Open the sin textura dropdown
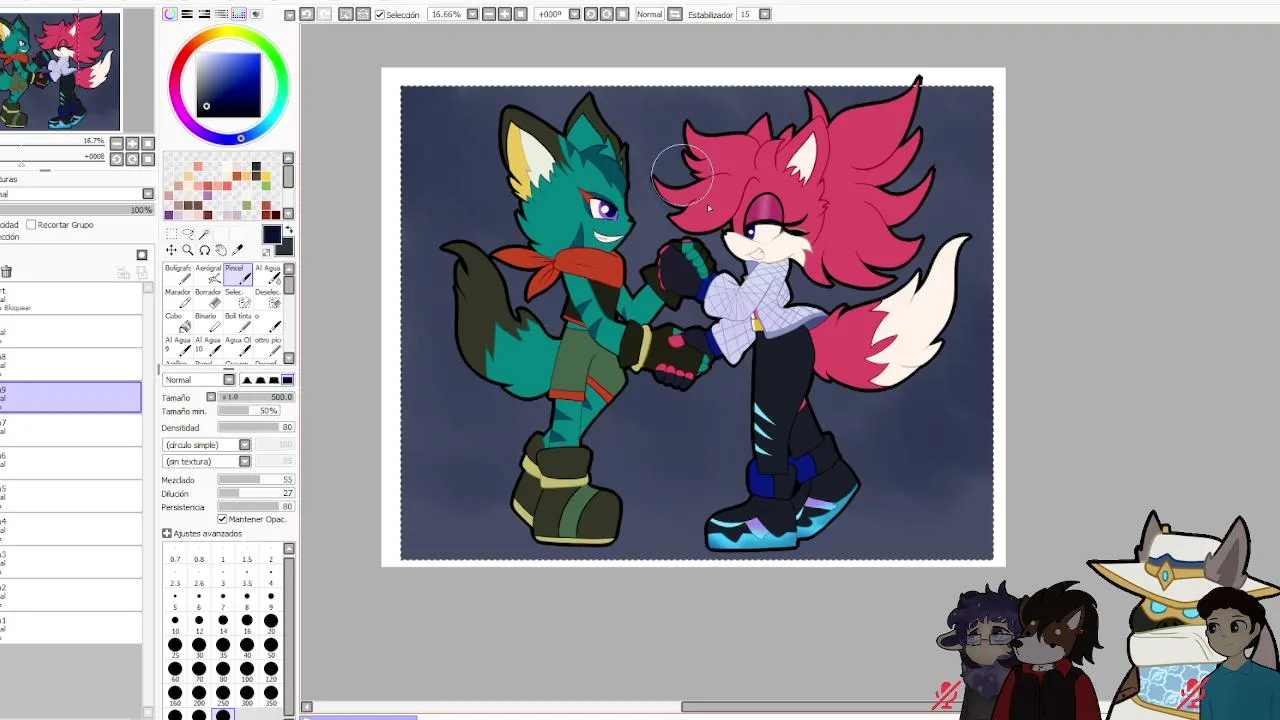 click(244, 462)
